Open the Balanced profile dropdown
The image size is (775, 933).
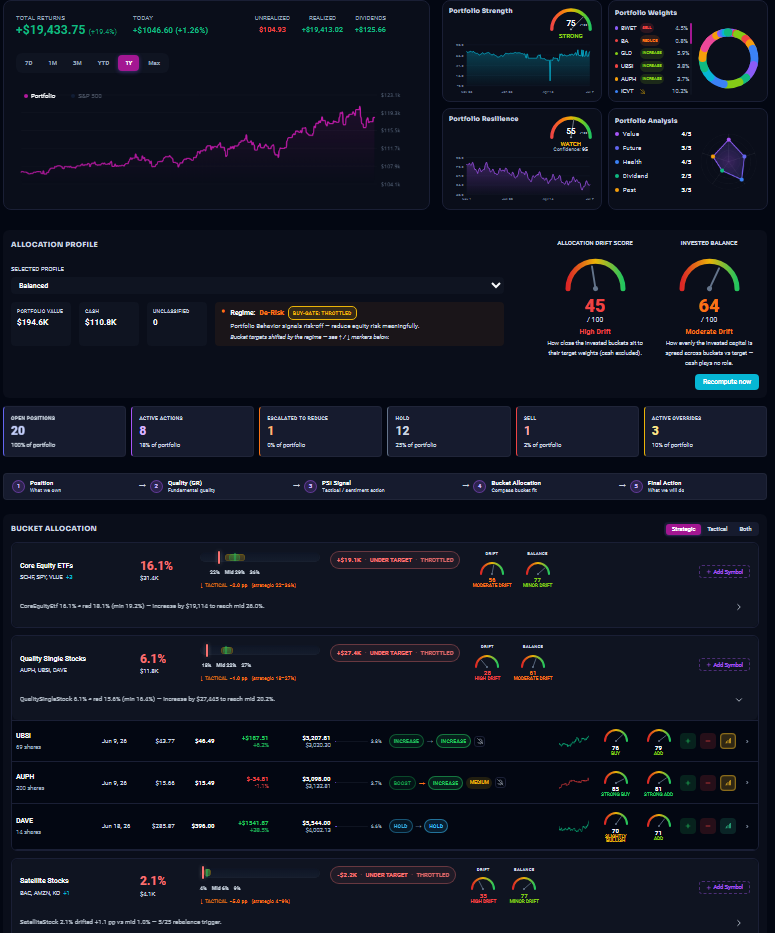coord(257,286)
